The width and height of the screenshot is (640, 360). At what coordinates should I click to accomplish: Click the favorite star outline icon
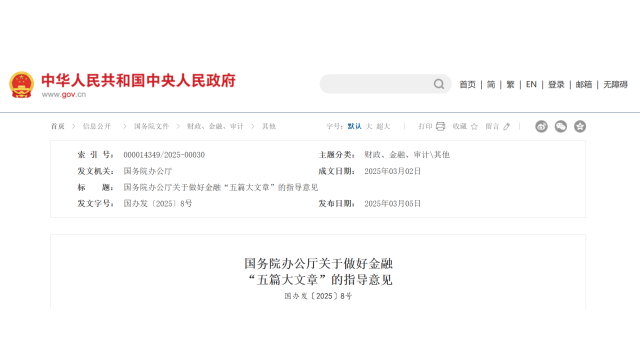[x=474, y=127]
